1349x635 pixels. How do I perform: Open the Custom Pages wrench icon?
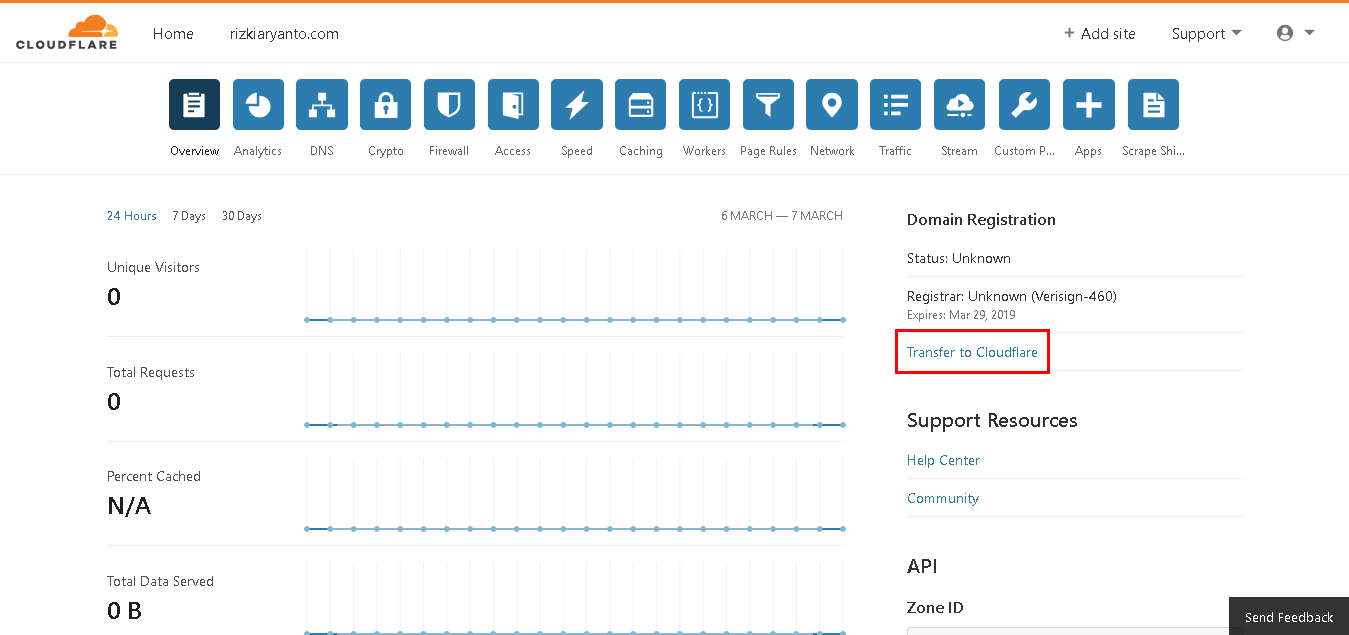tap(1024, 105)
